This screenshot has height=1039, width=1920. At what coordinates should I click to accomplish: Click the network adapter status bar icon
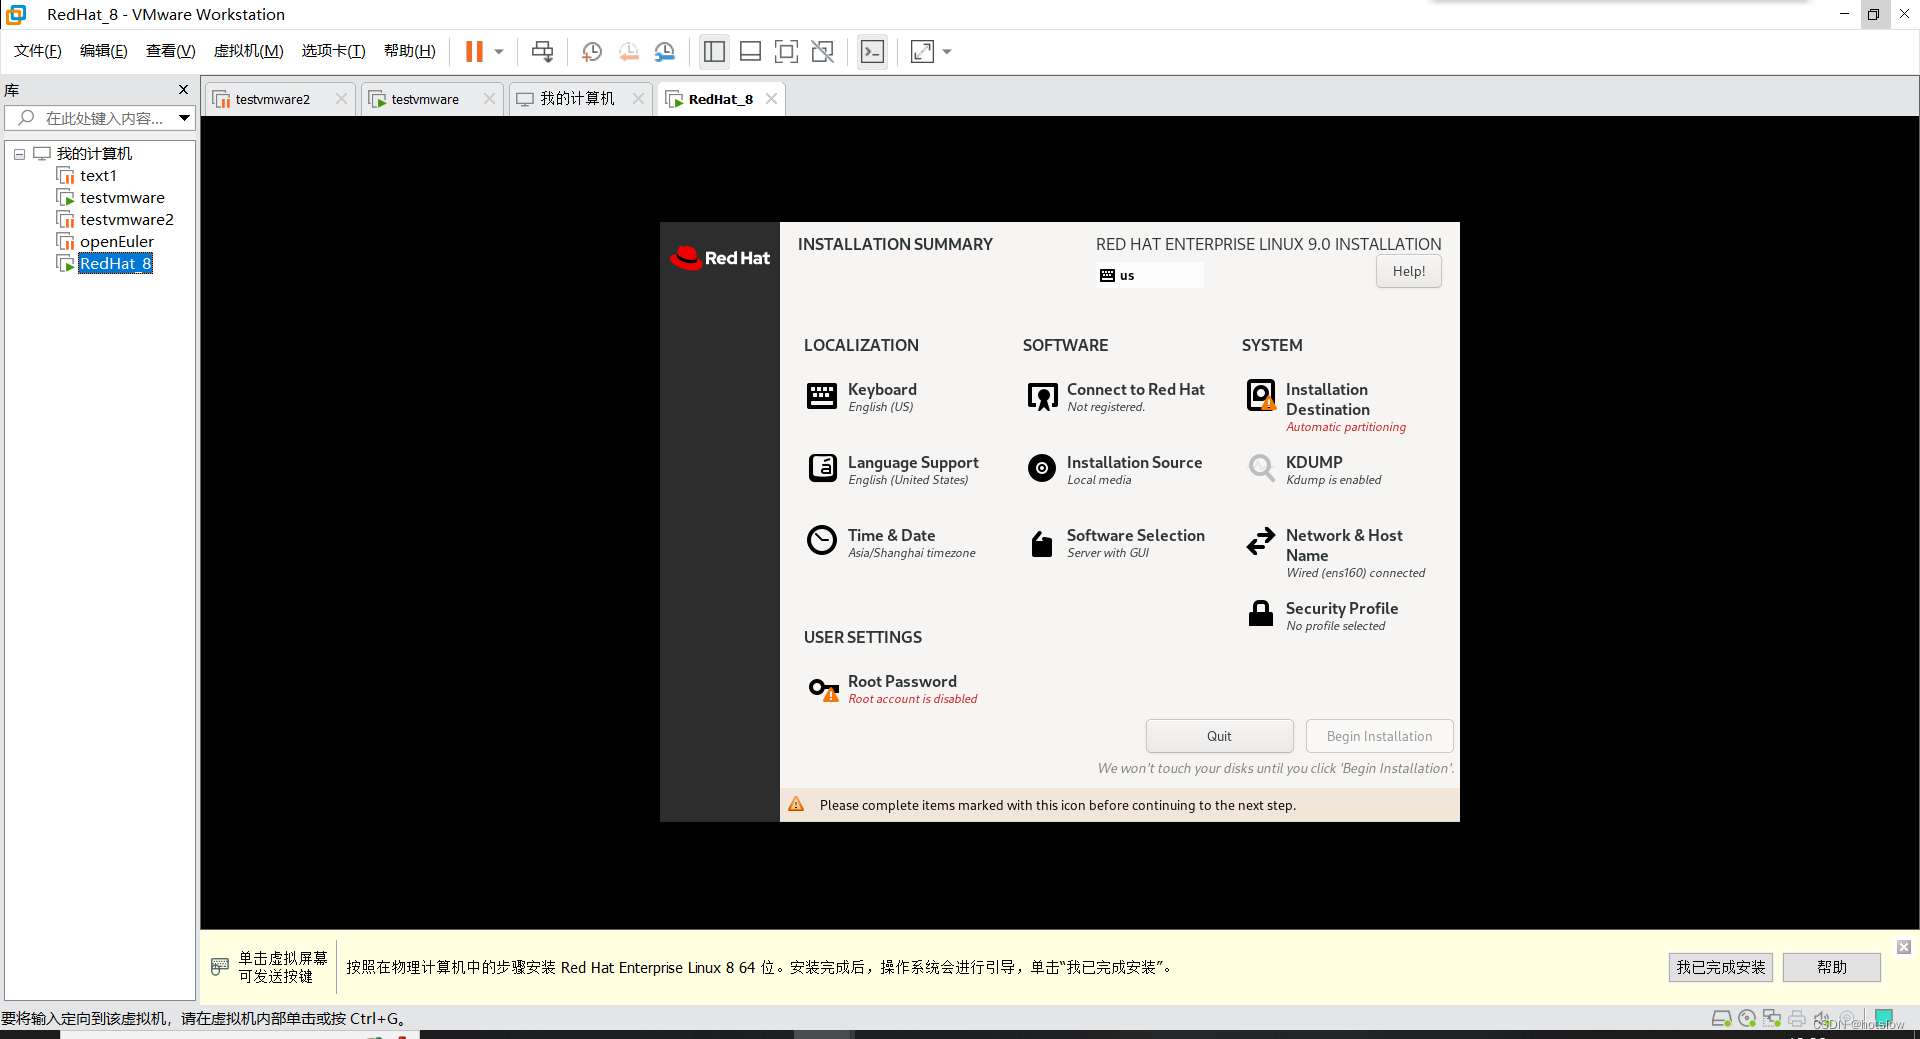[1772, 1018]
